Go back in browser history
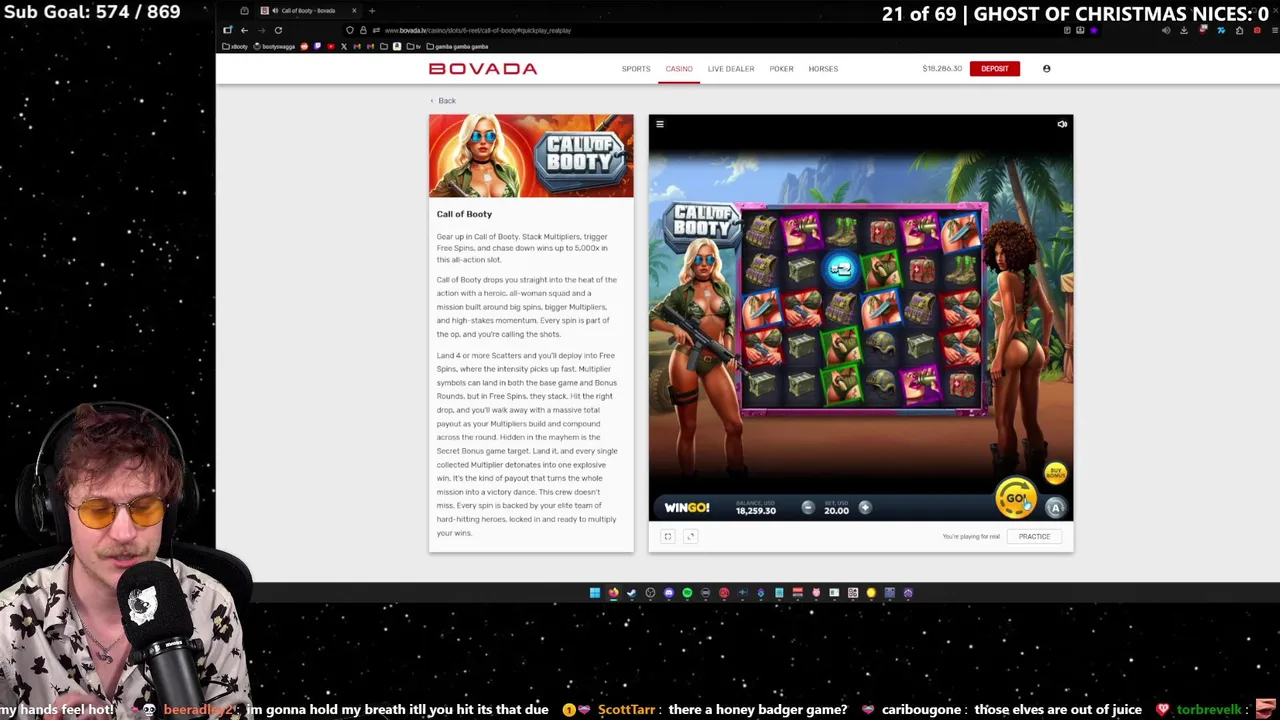1280x720 pixels. 244,30
